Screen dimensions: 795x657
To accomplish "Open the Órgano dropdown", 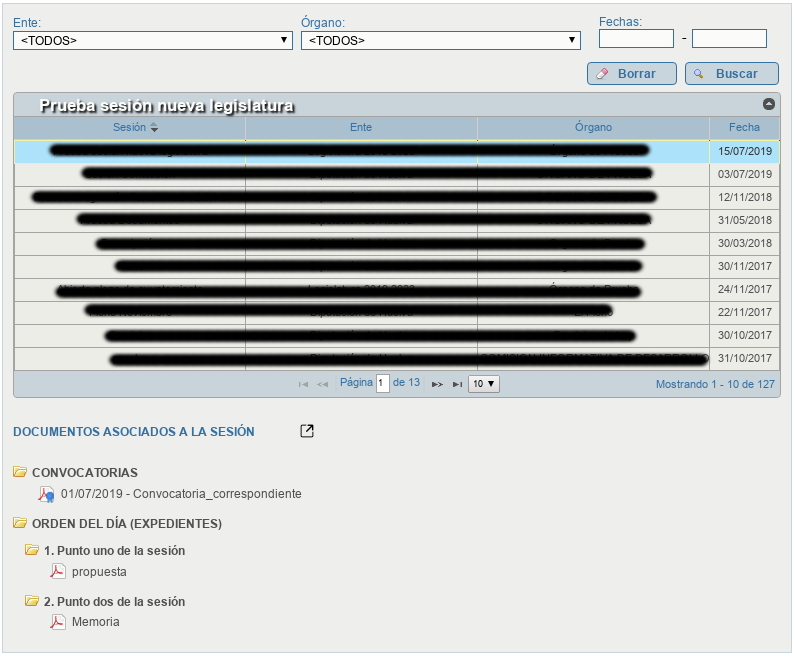I will click(441, 41).
